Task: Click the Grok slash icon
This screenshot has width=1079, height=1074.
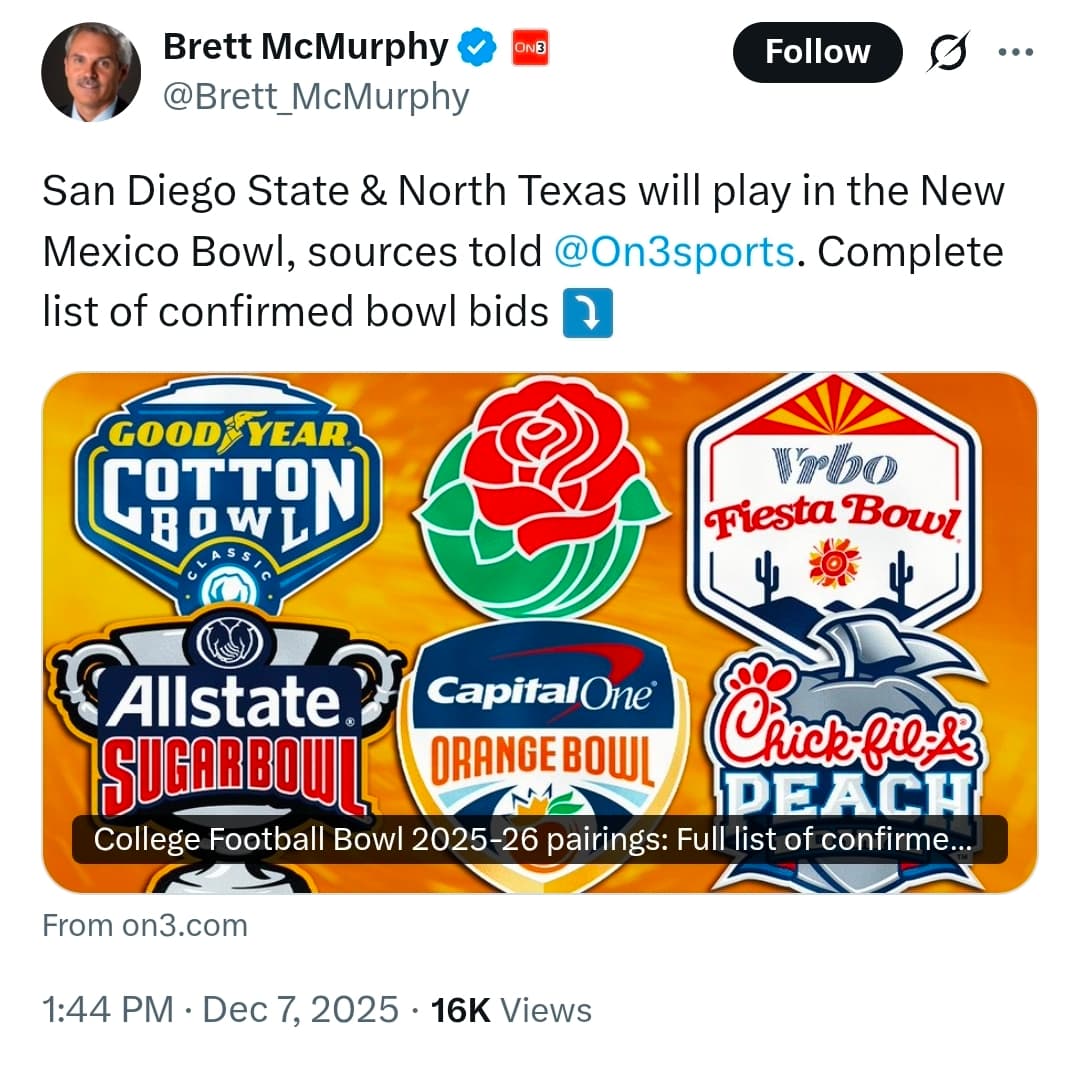Action: (946, 52)
